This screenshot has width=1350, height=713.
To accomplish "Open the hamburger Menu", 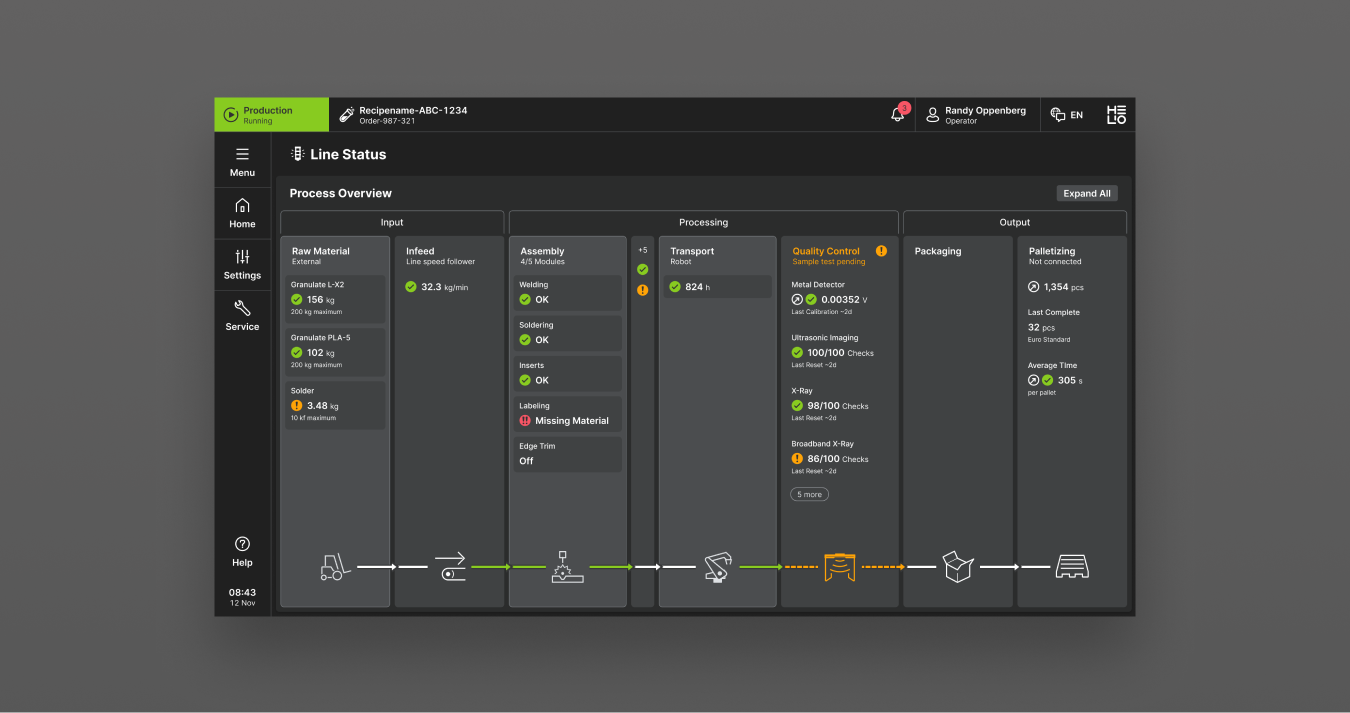I will point(242,162).
